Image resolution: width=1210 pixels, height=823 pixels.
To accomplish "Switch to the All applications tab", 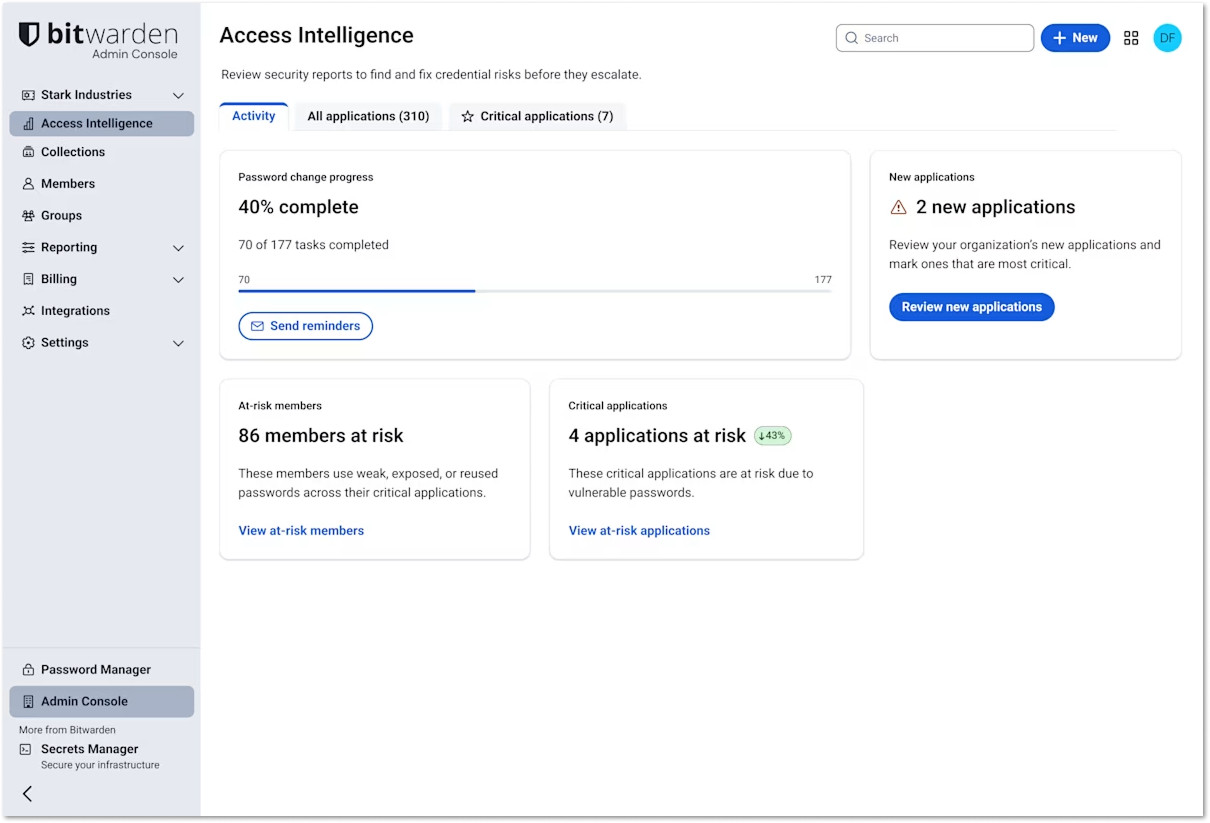I will [368, 116].
